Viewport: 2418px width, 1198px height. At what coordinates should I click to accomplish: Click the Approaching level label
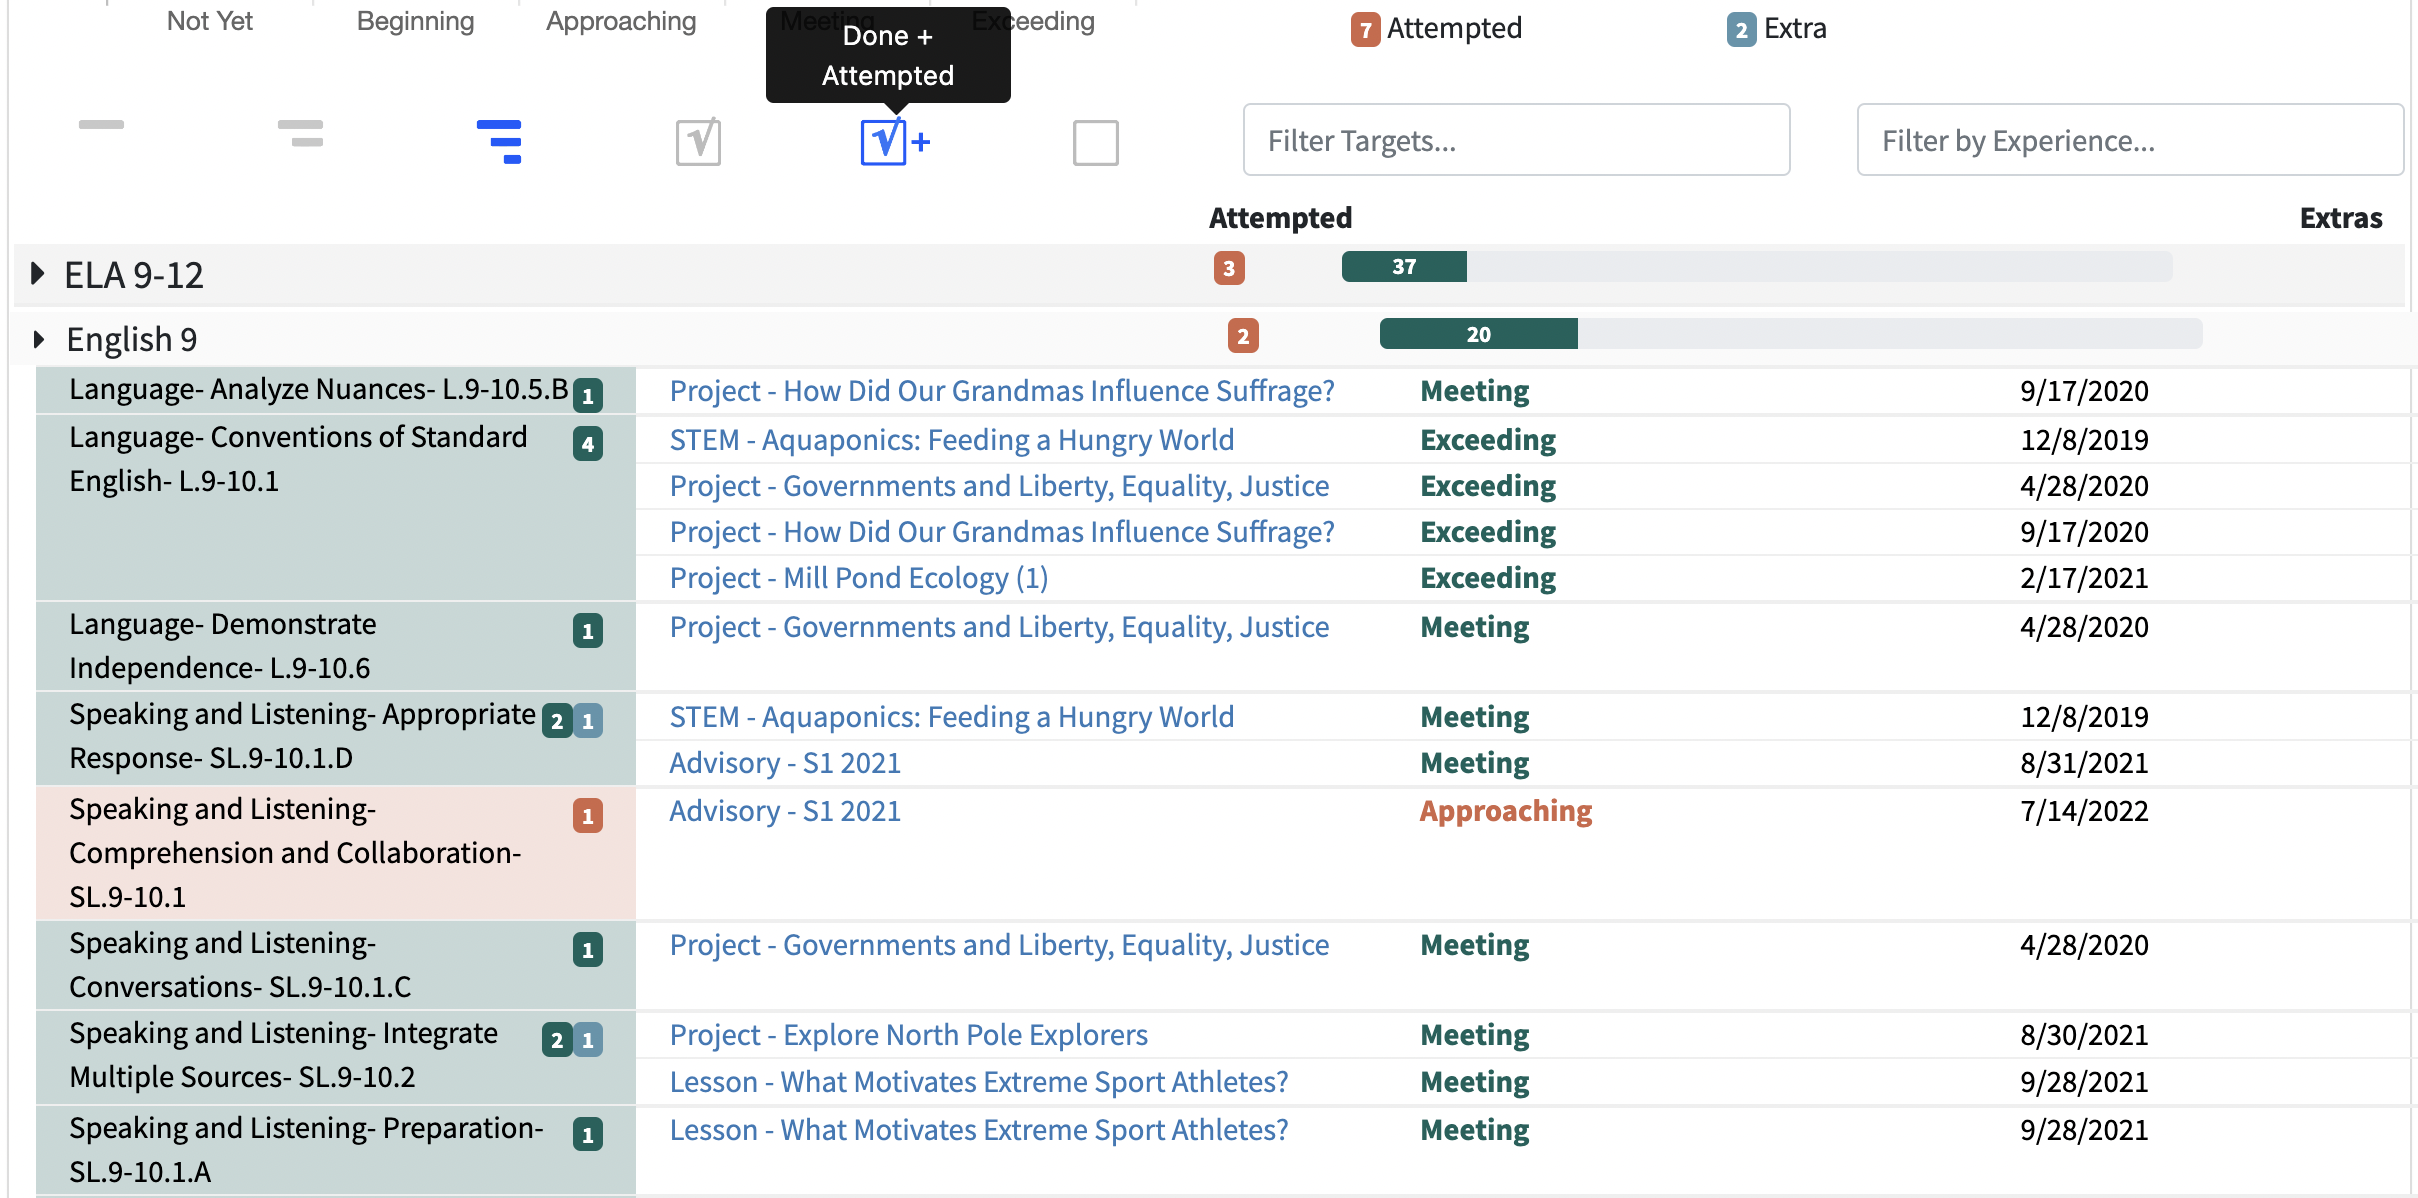pos(620,21)
